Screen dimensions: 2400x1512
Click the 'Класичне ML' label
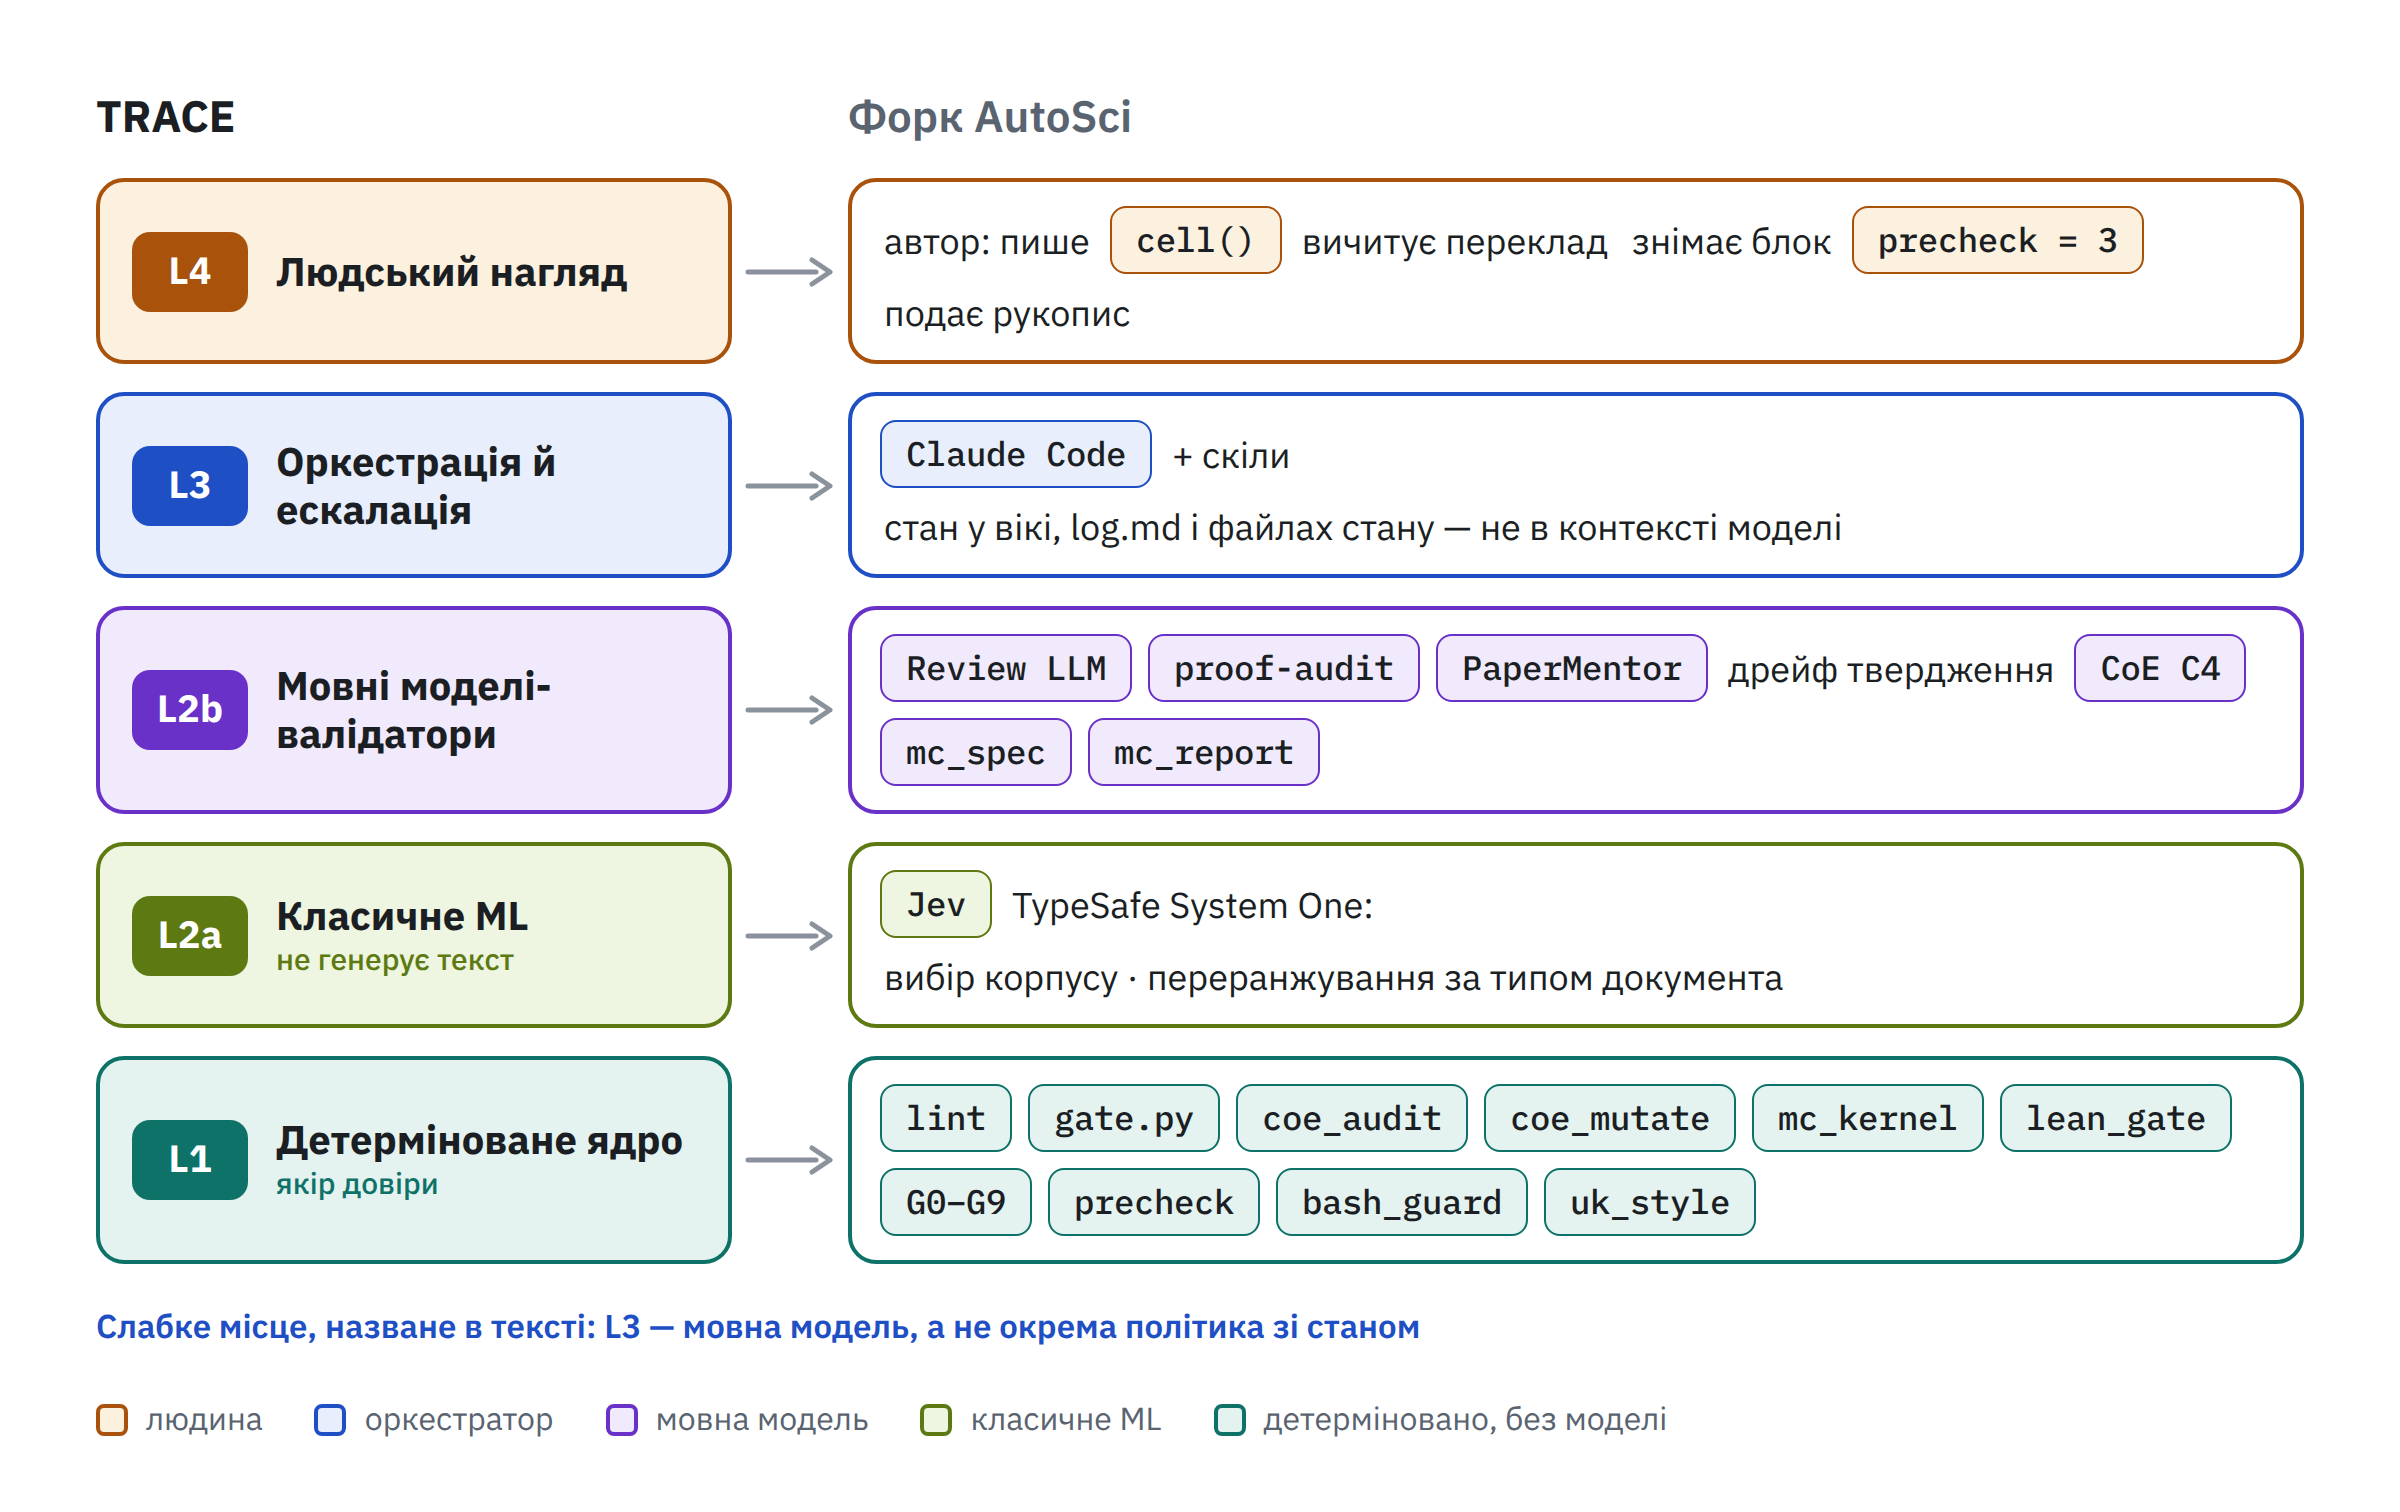pyautogui.click(x=402, y=916)
